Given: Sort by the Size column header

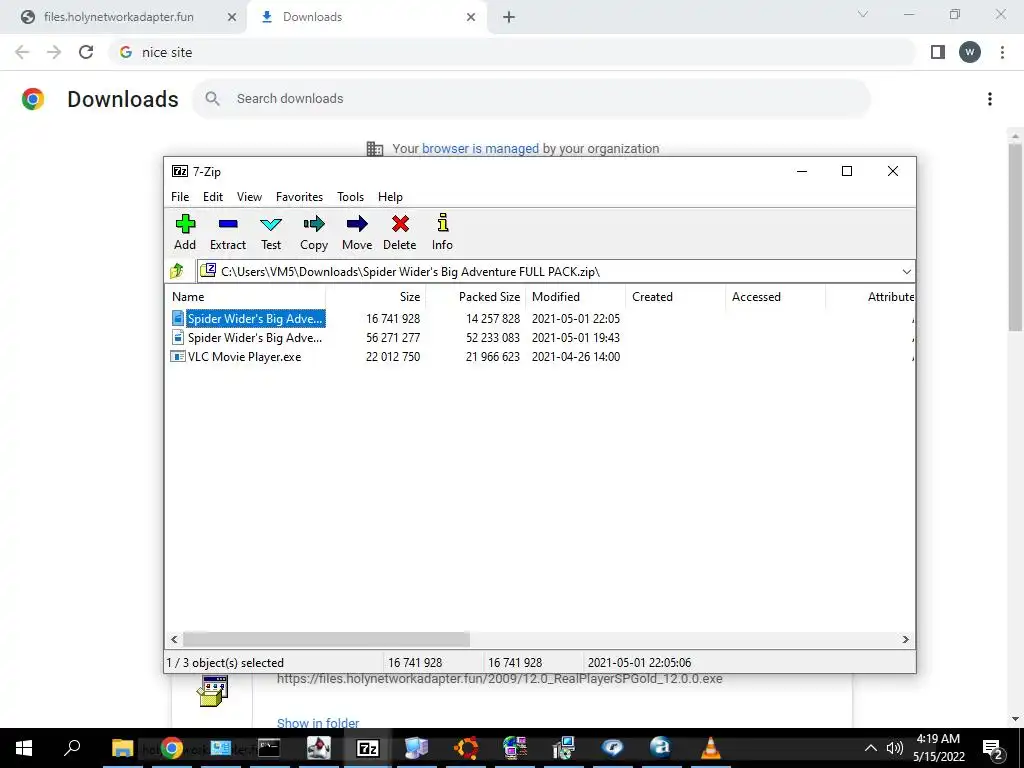Looking at the screenshot, I should [x=376, y=296].
